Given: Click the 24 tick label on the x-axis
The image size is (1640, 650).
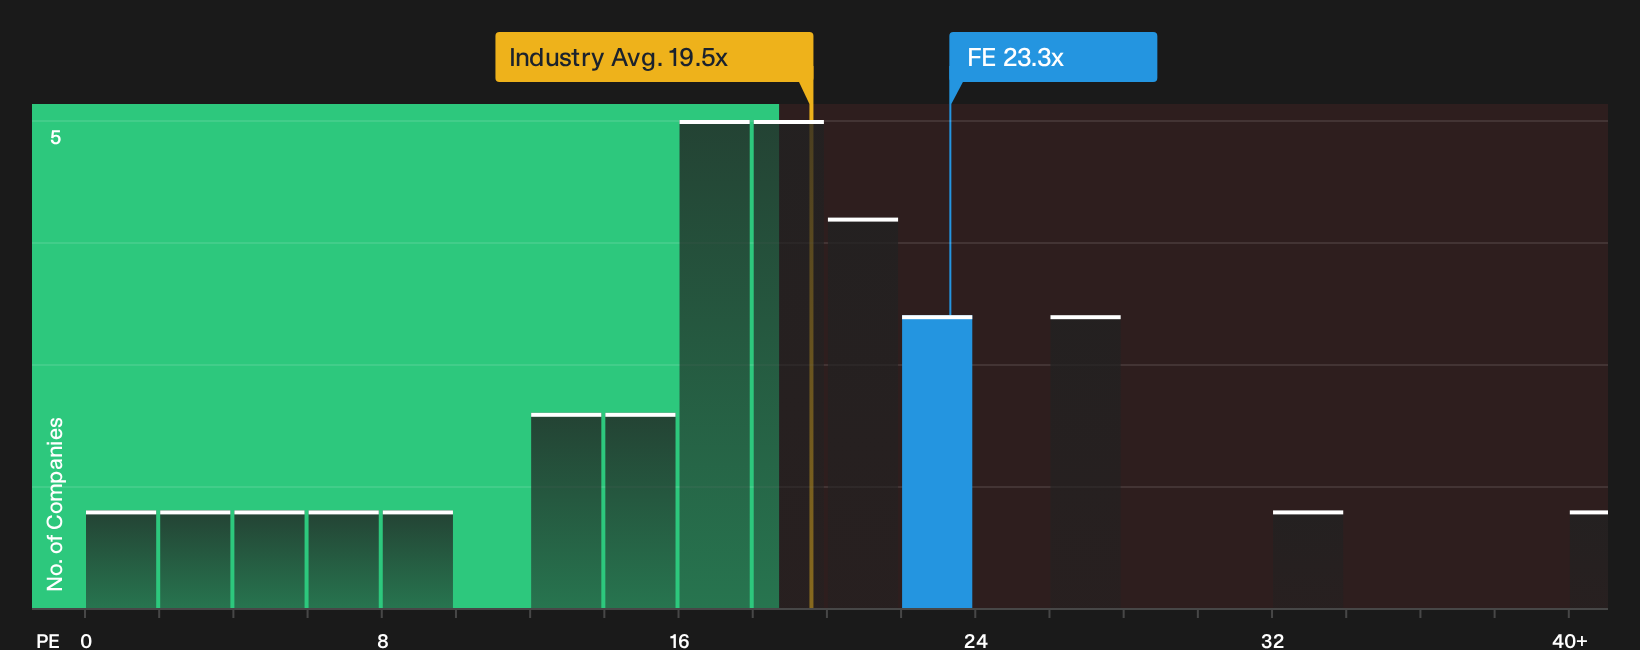Looking at the screenshot, I should [976, 640].
